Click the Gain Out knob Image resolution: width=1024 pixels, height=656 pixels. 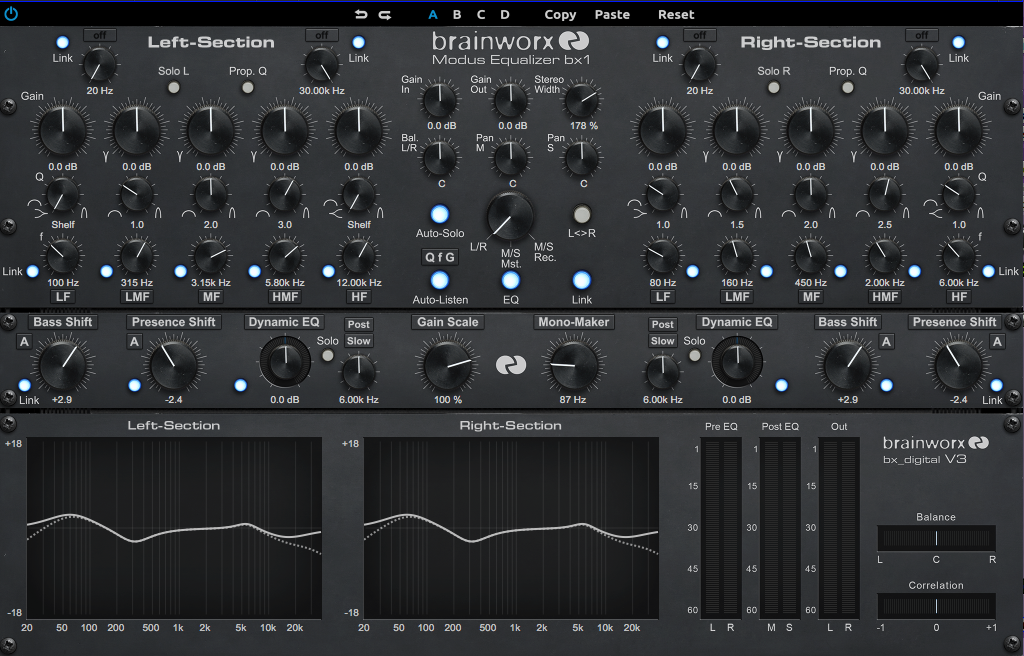tap(511, 100)
